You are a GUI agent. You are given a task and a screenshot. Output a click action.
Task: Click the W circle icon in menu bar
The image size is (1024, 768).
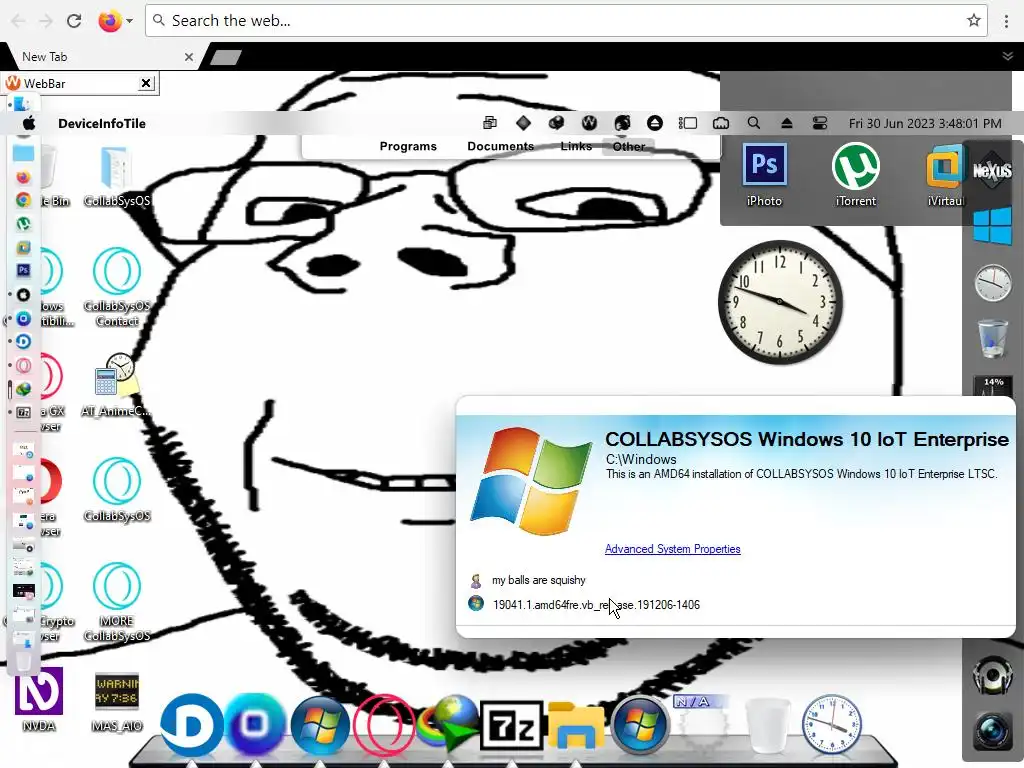[589, 123]
